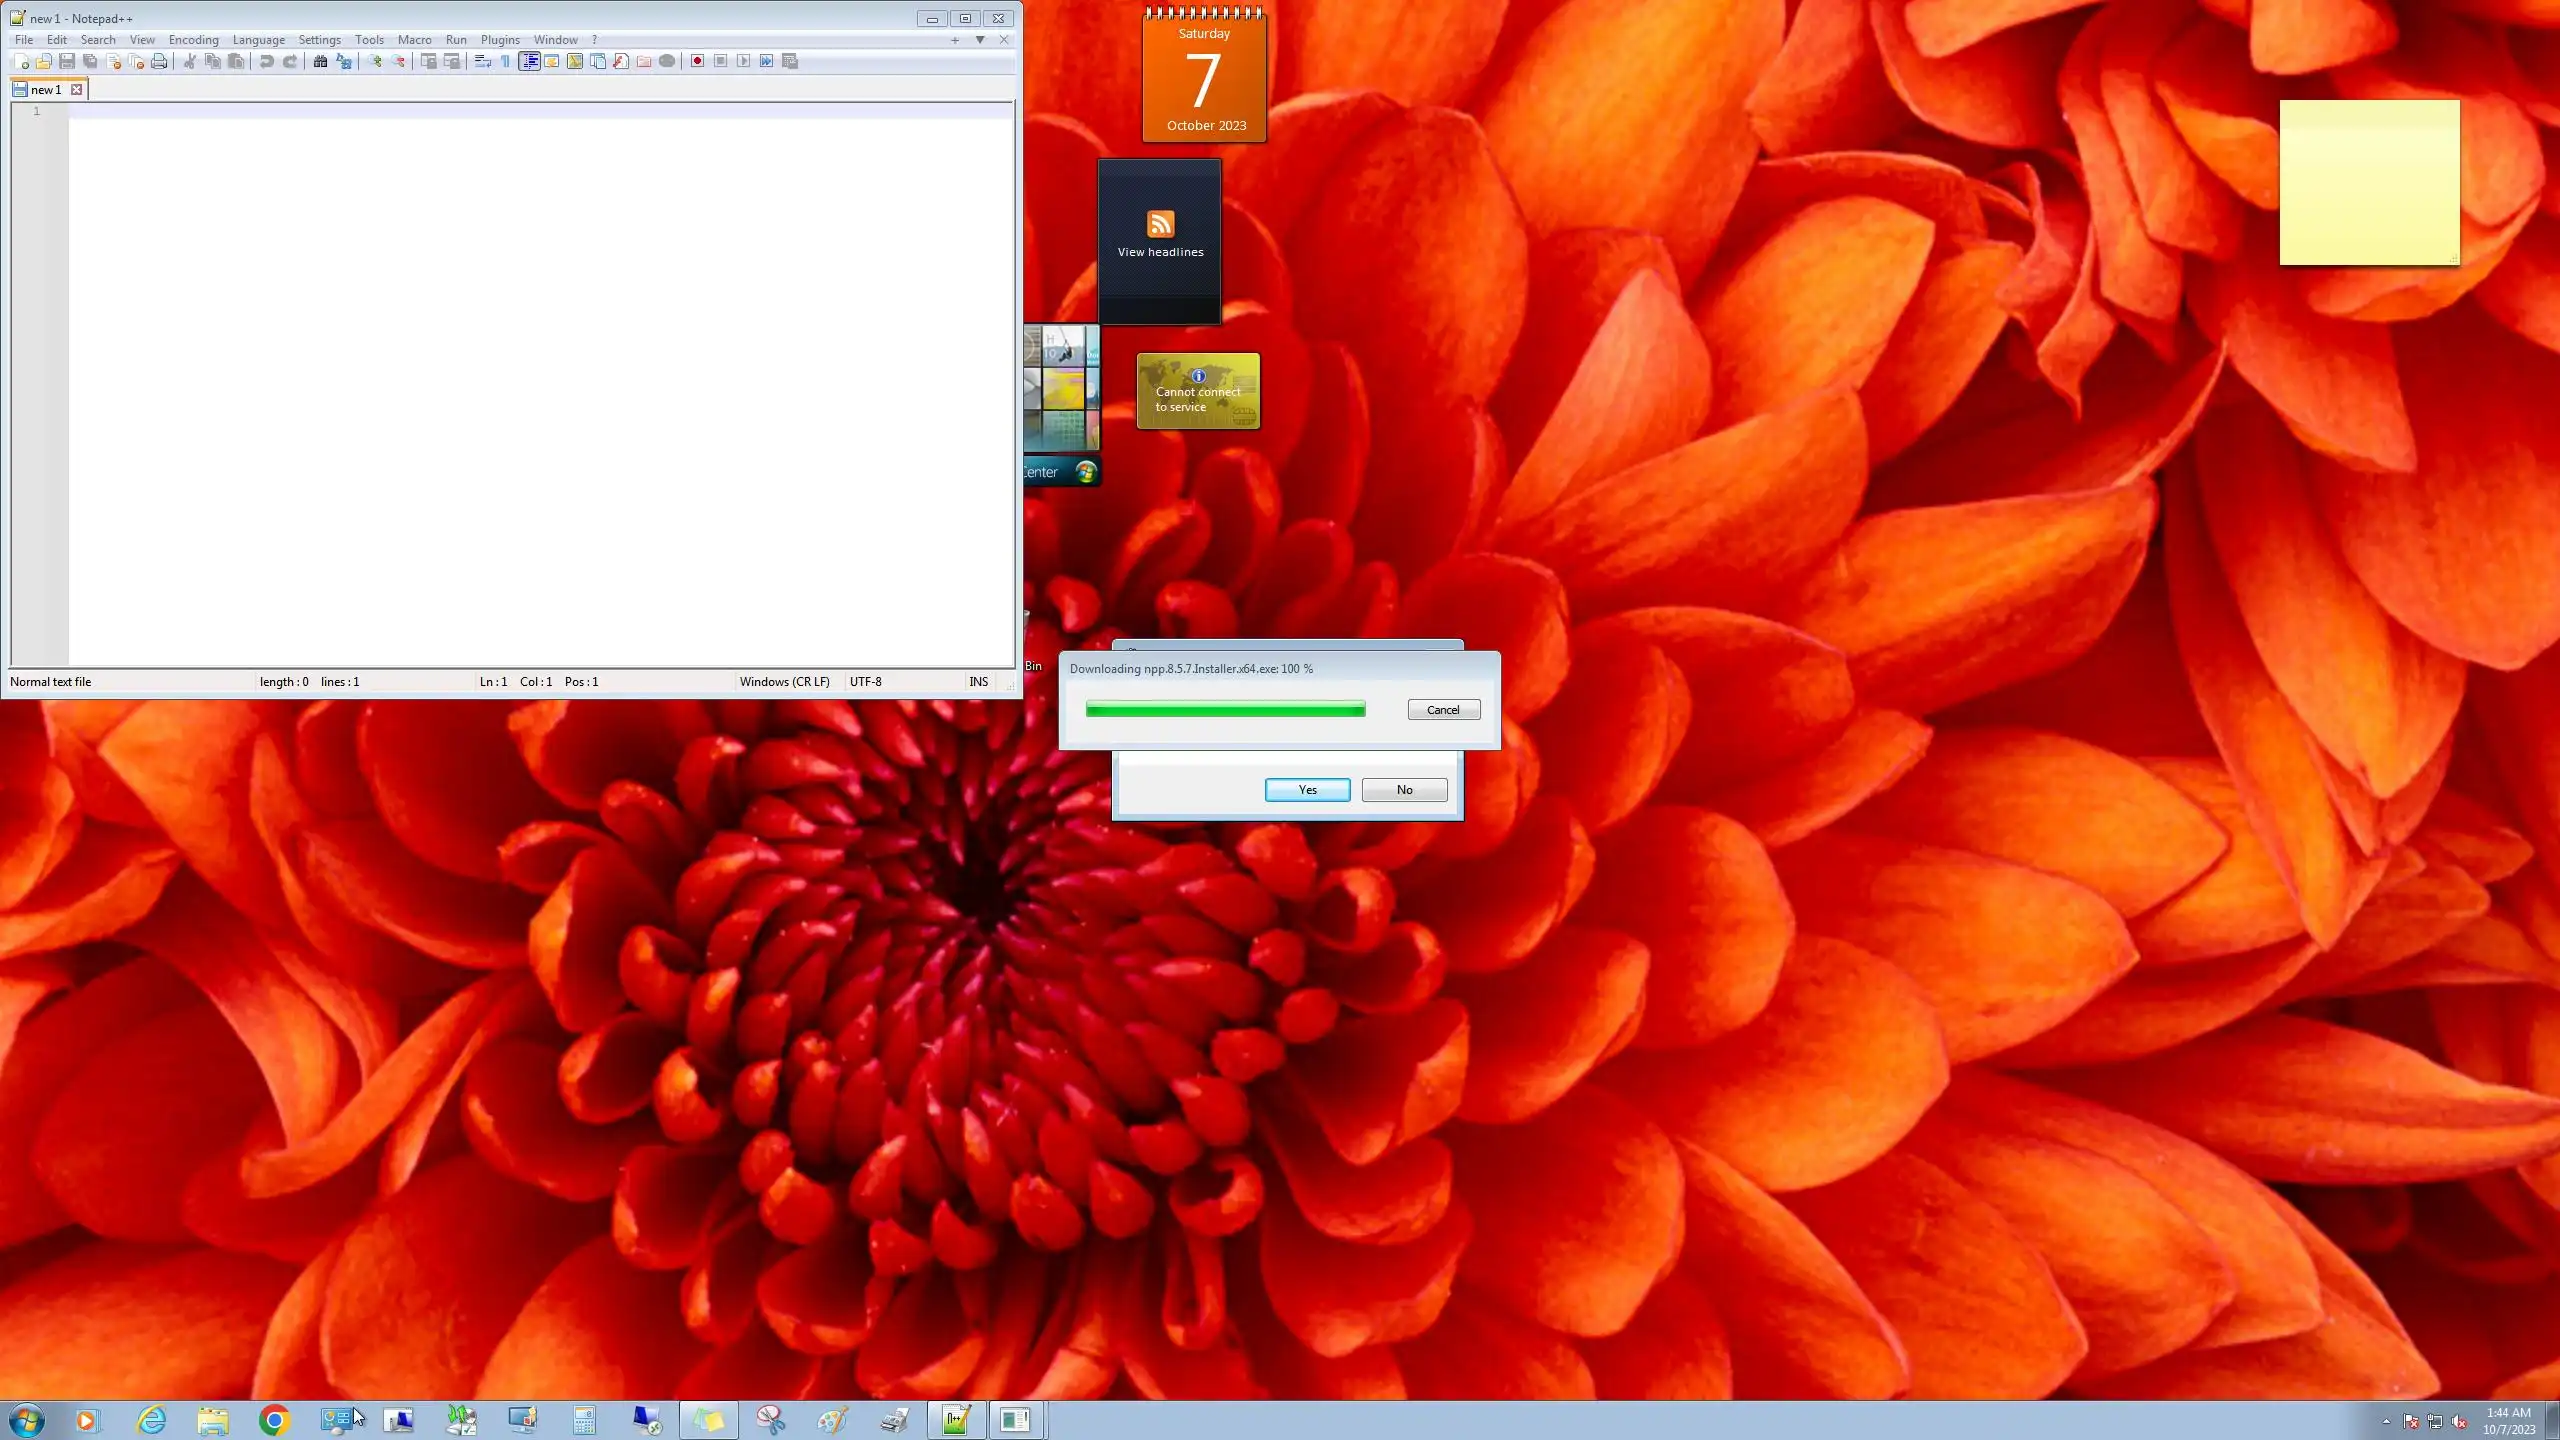Open Chrome from the taskbar
This screenshot has width=2560, height=1440.
(x=274, y=1420)
